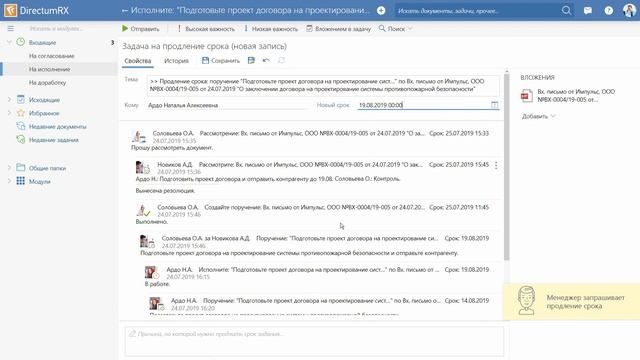Open the user profile avatar
This screenshot has height=360, width=640.
[629, 10]
